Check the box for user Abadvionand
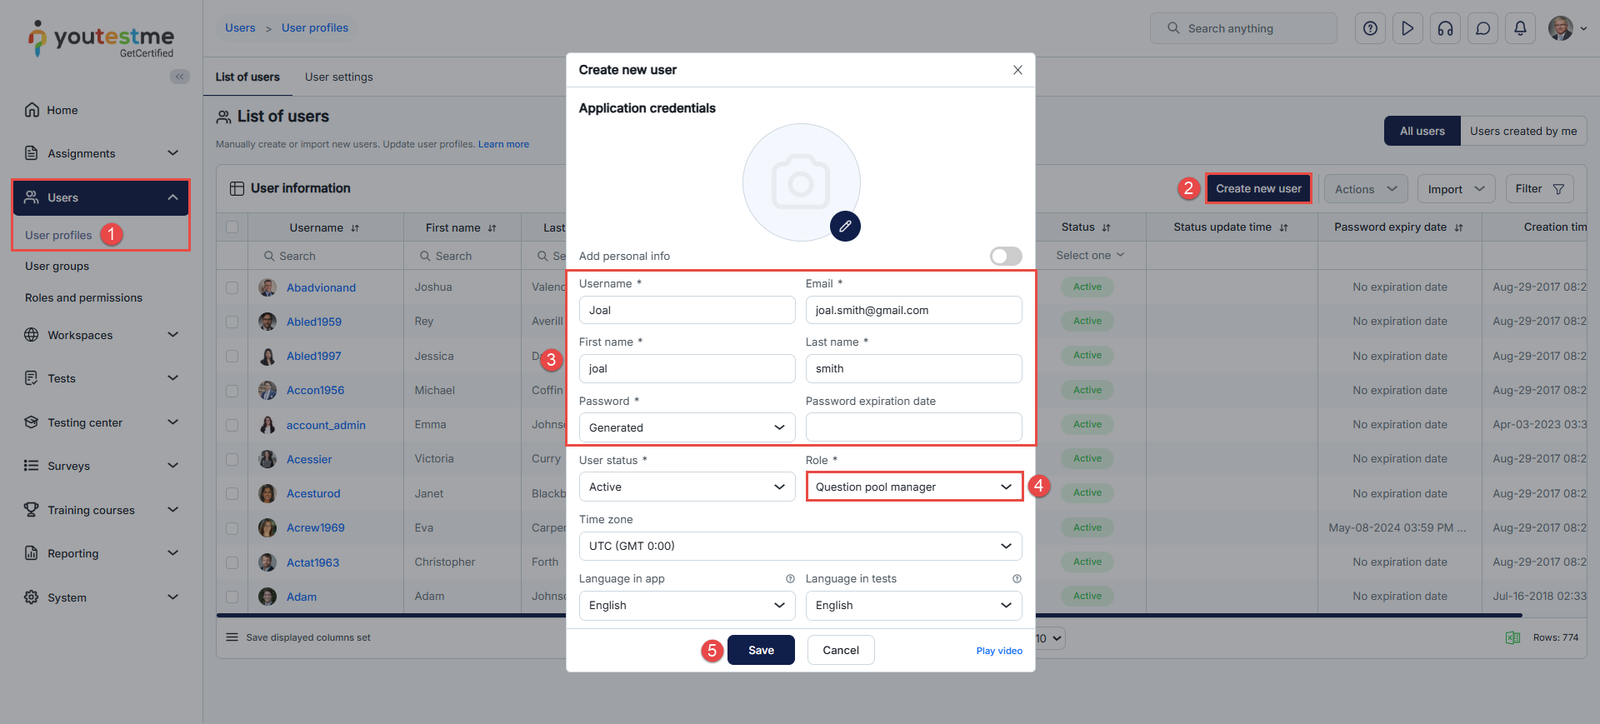The image size is (1600, 724). click(232, 288)
